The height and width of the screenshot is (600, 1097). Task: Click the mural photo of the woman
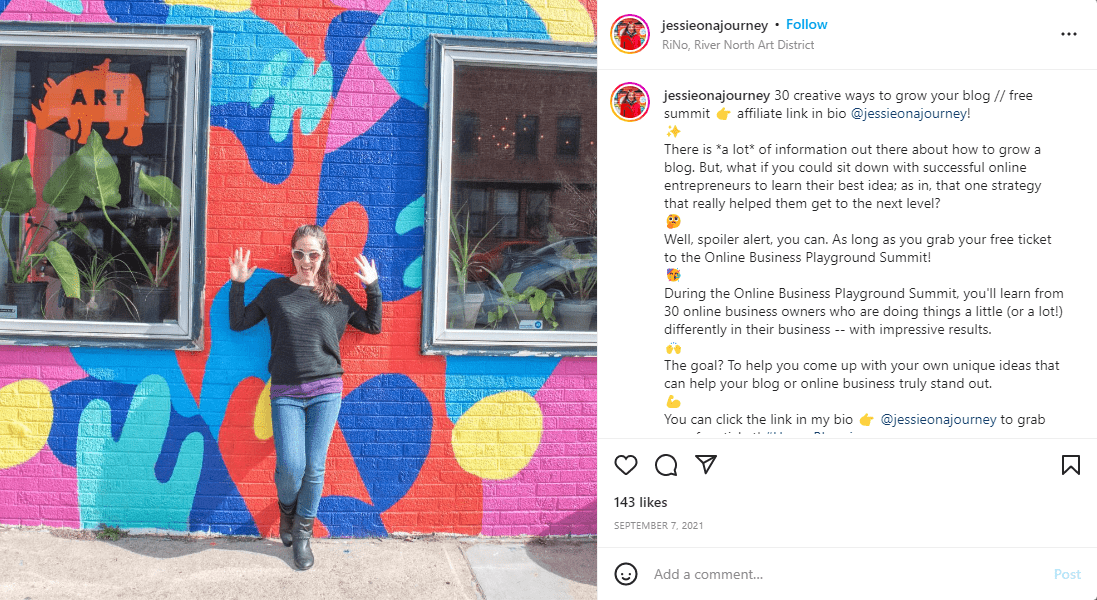[x=298, y=300]
